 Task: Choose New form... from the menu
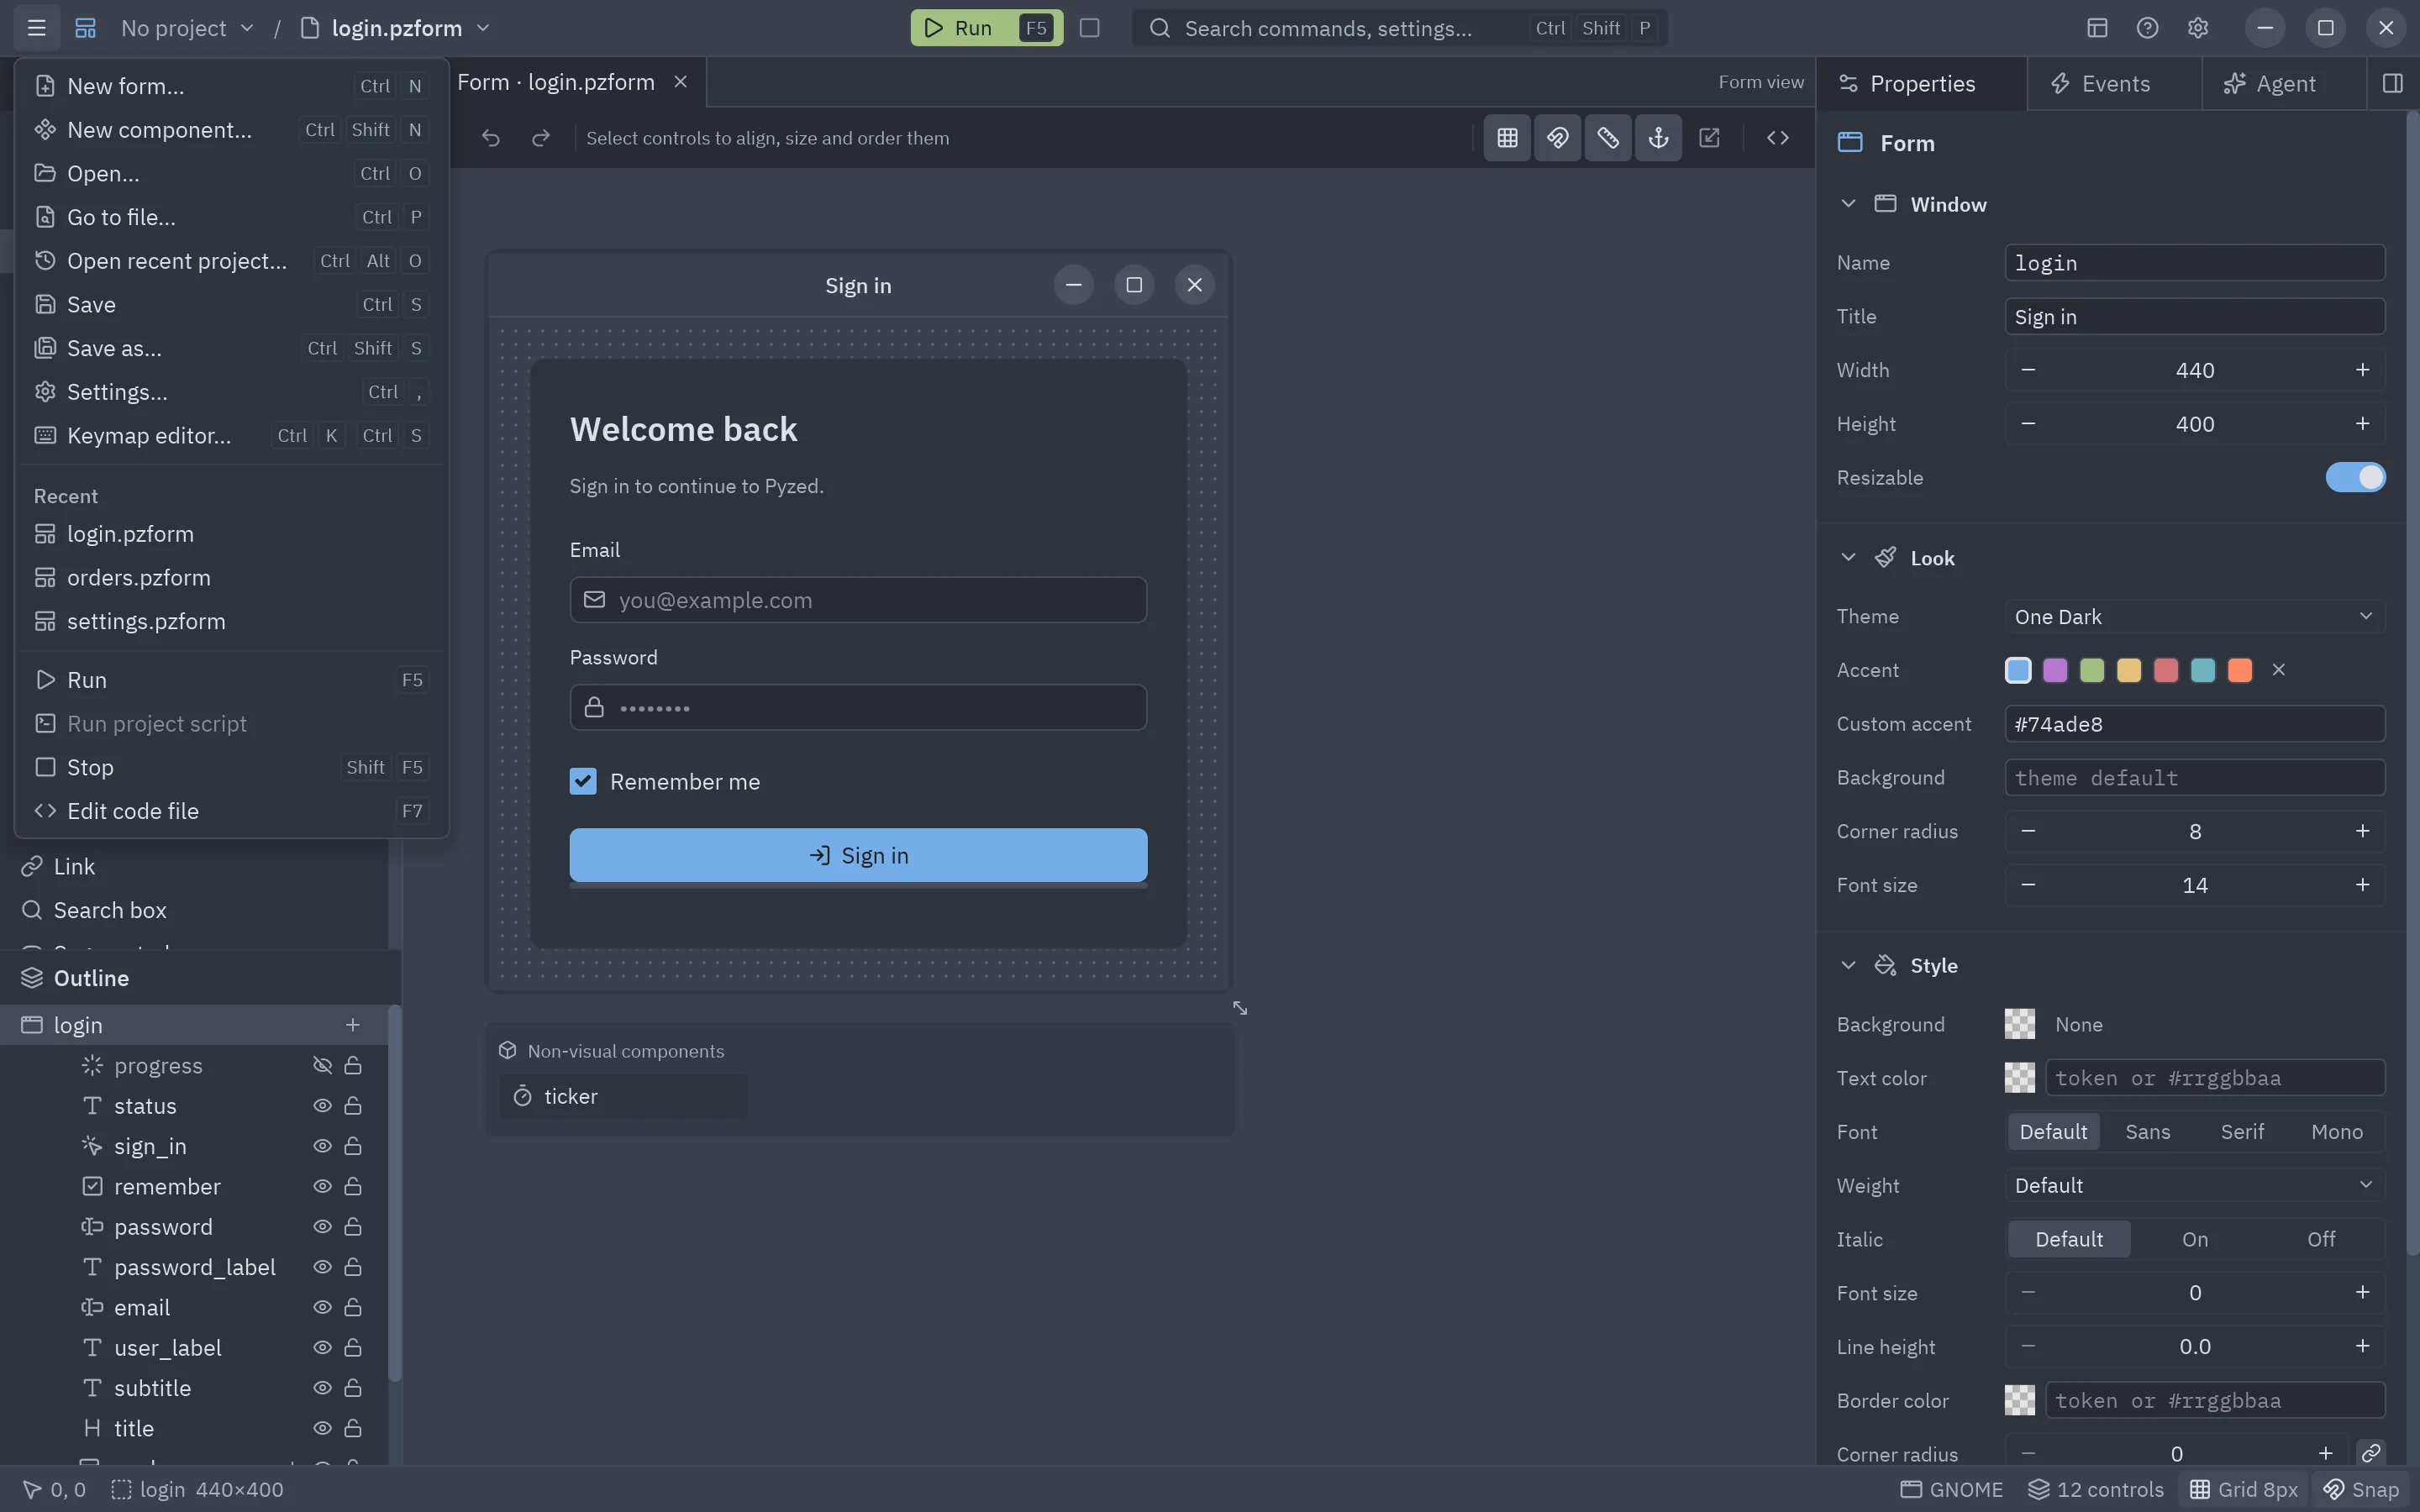point(231,86)
